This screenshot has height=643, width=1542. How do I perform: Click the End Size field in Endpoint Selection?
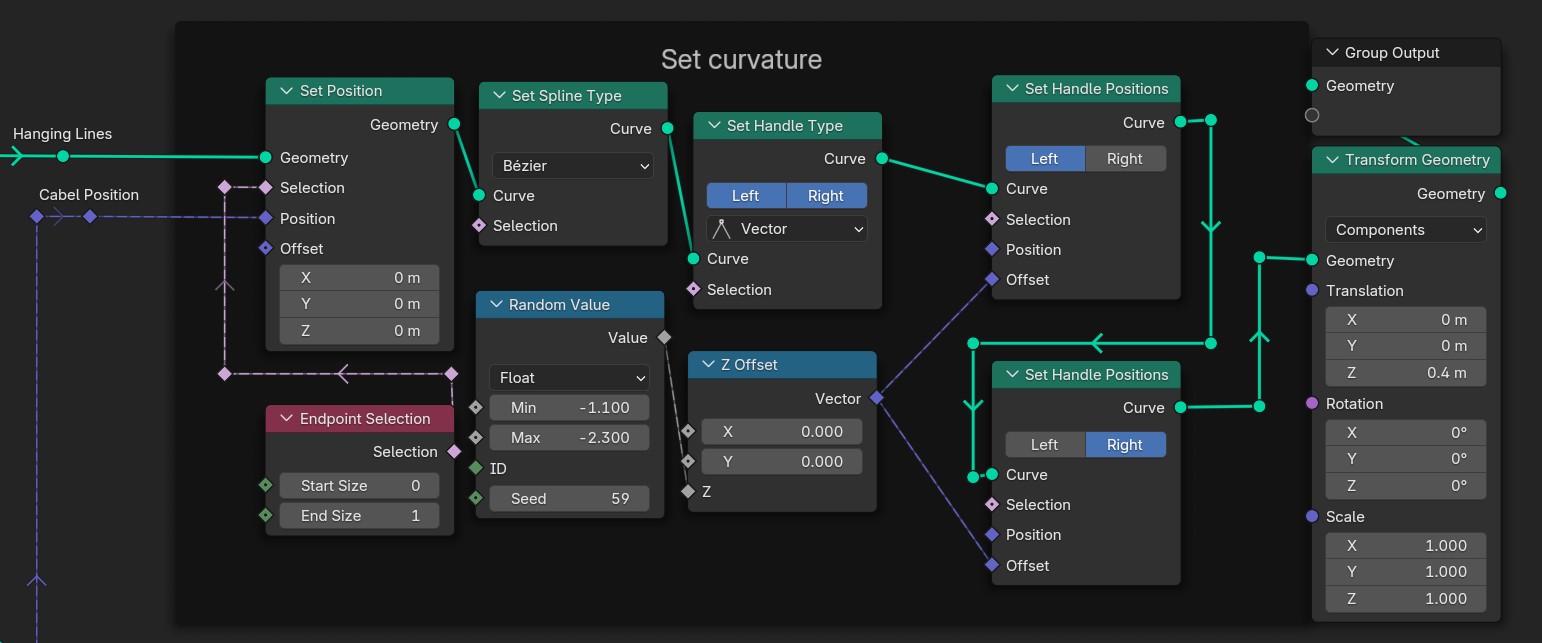pyautogui.click(x=359, y=516)
